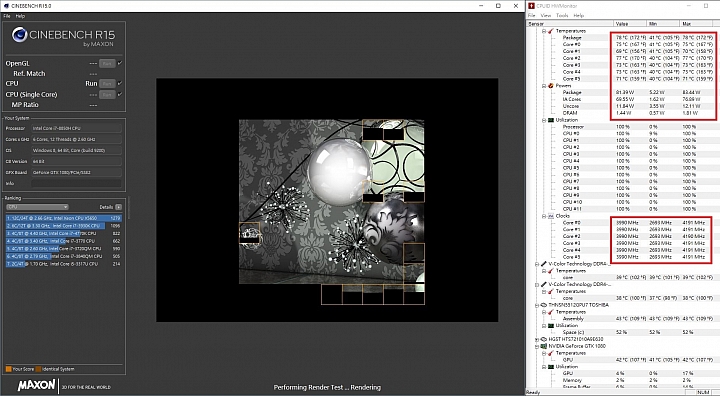
Task: Click the Toshiba drive icon in sensor tree
Action: [x=544, y=305]
